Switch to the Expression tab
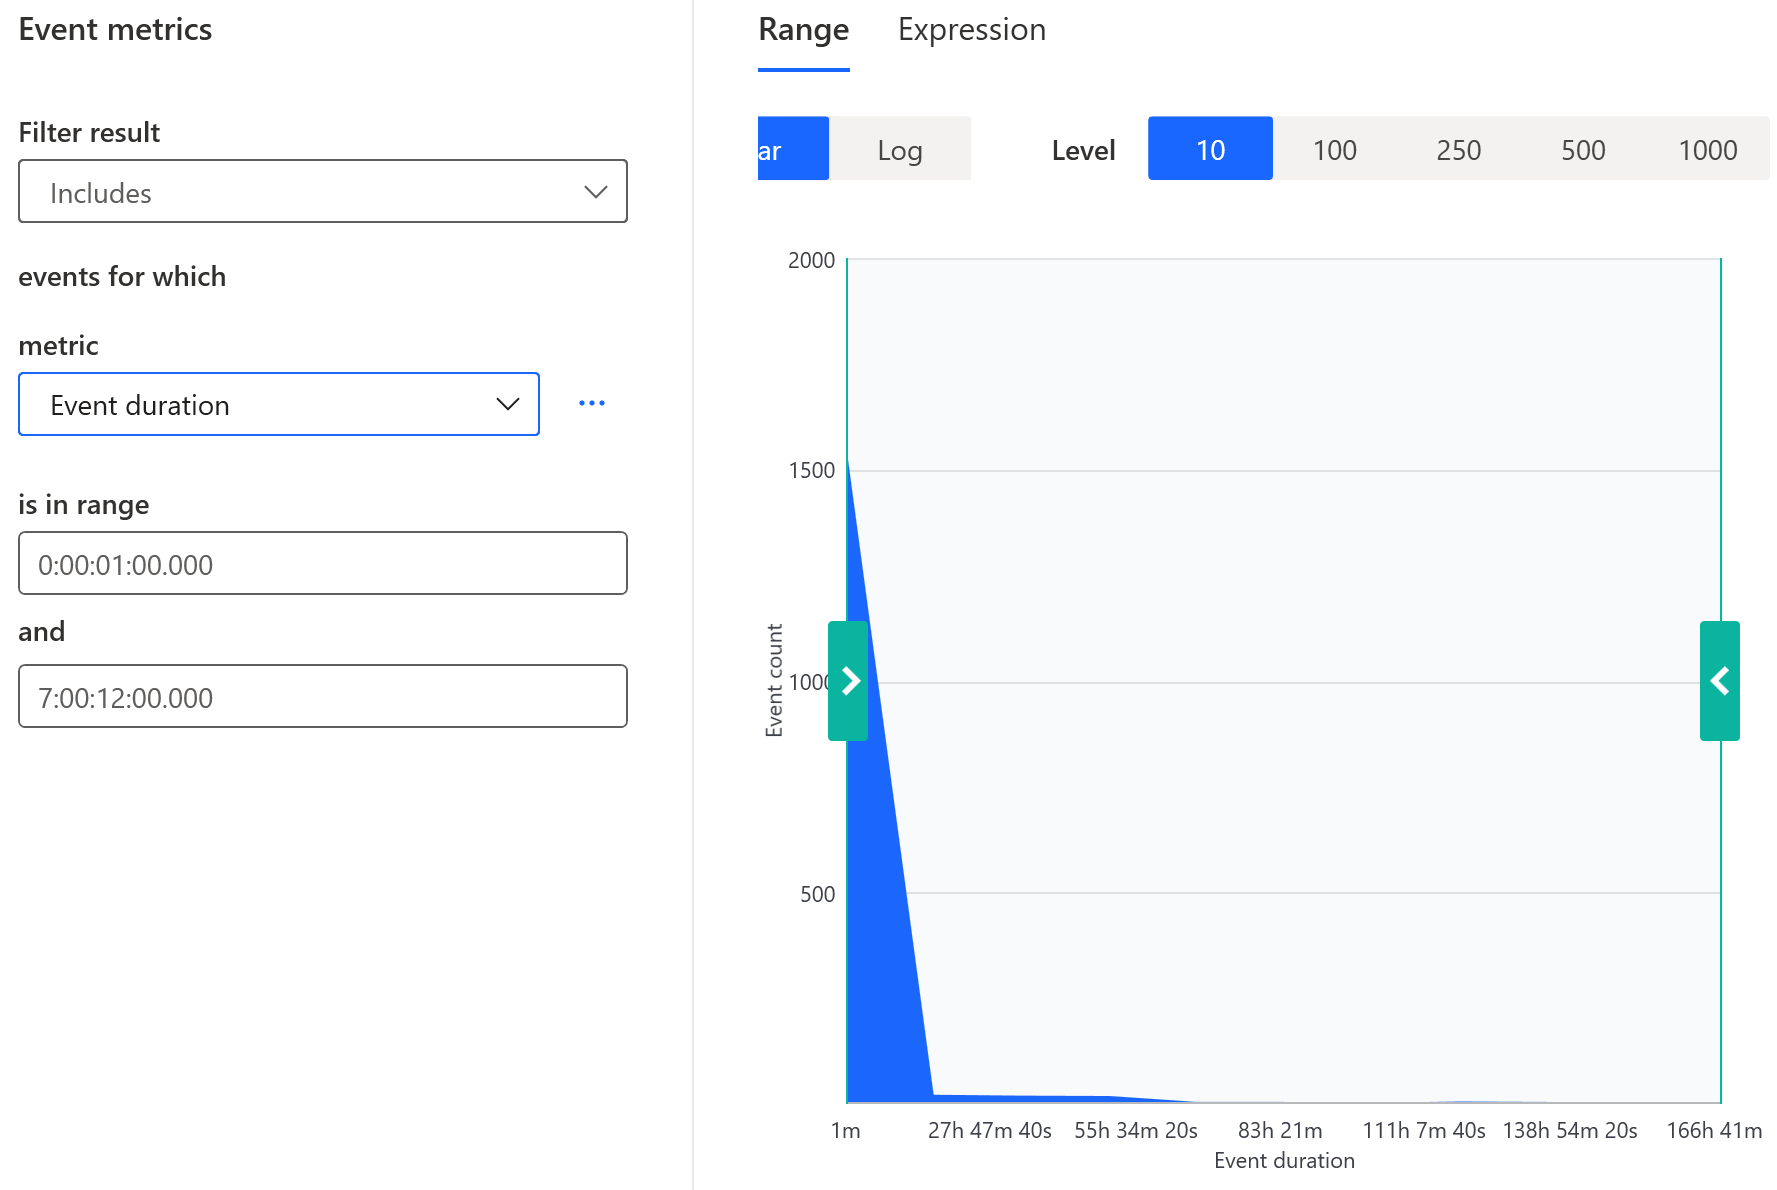The height and width of the screenshot is (1190, 1777). tap(970, 29)
